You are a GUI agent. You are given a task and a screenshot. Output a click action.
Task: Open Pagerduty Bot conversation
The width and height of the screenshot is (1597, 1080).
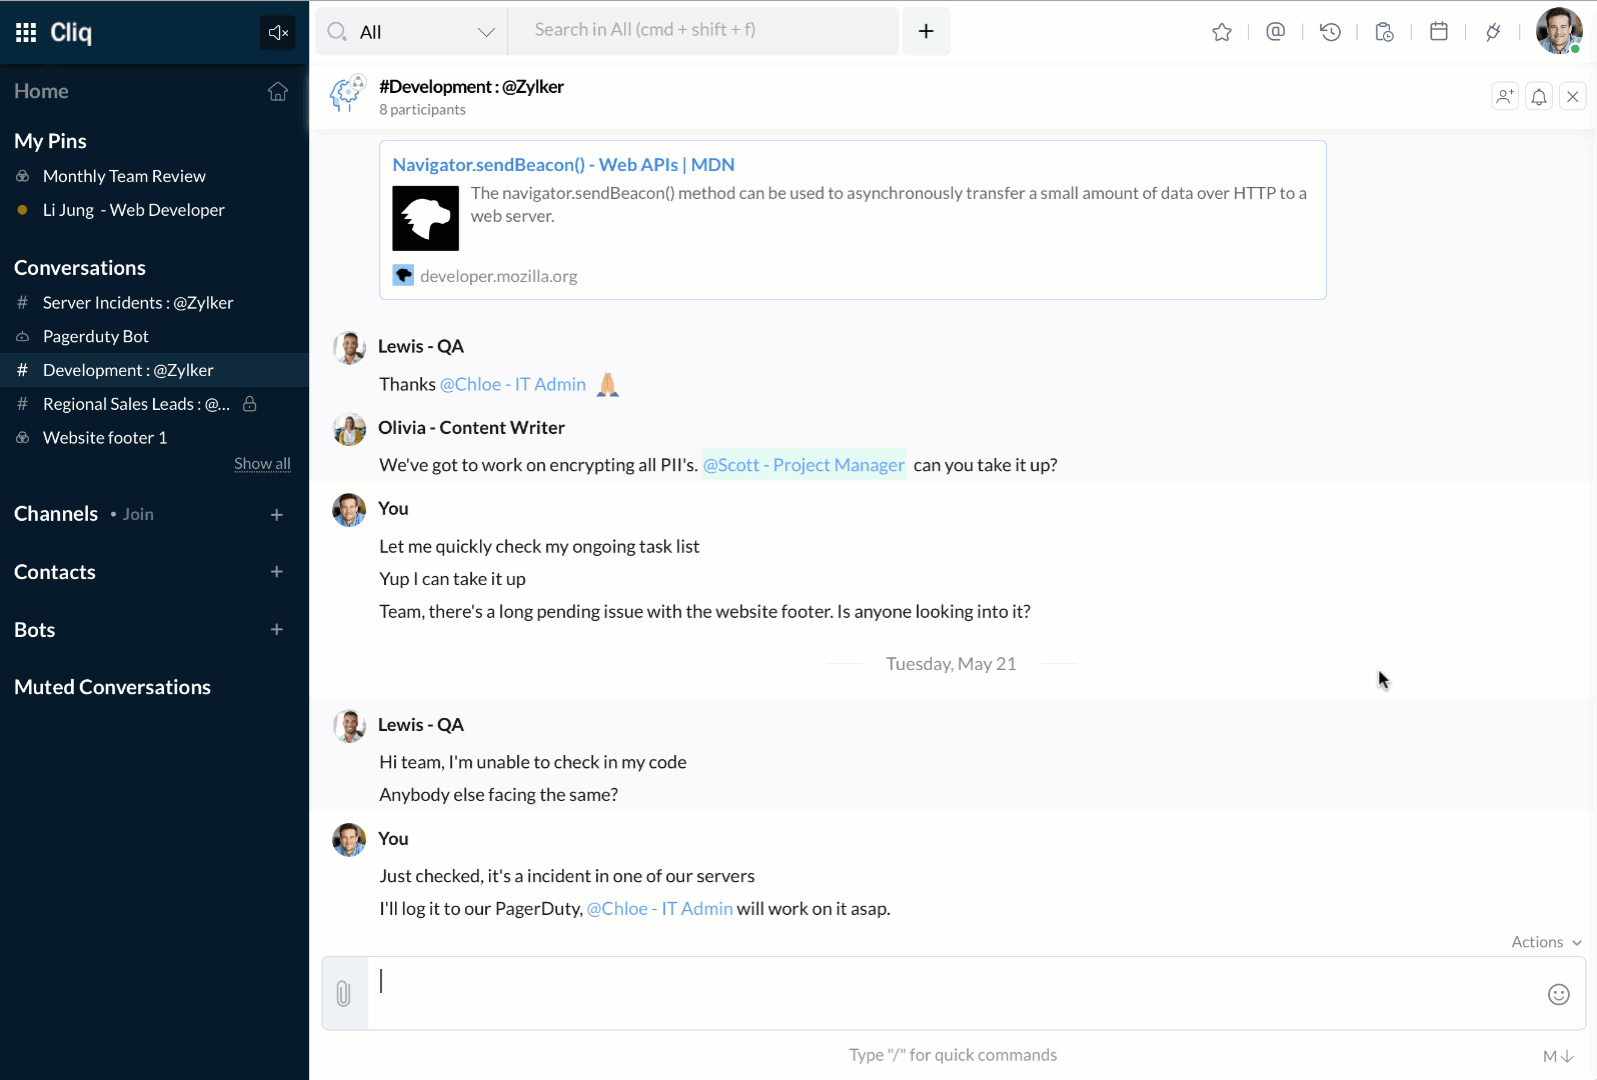(154, 337)
